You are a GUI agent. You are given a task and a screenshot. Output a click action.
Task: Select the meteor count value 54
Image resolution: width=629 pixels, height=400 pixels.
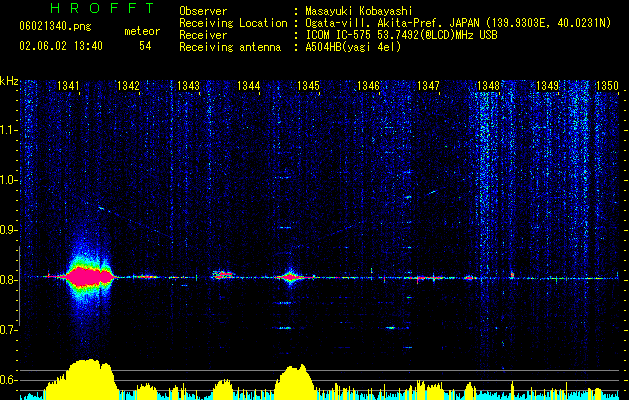click(145, 46)
